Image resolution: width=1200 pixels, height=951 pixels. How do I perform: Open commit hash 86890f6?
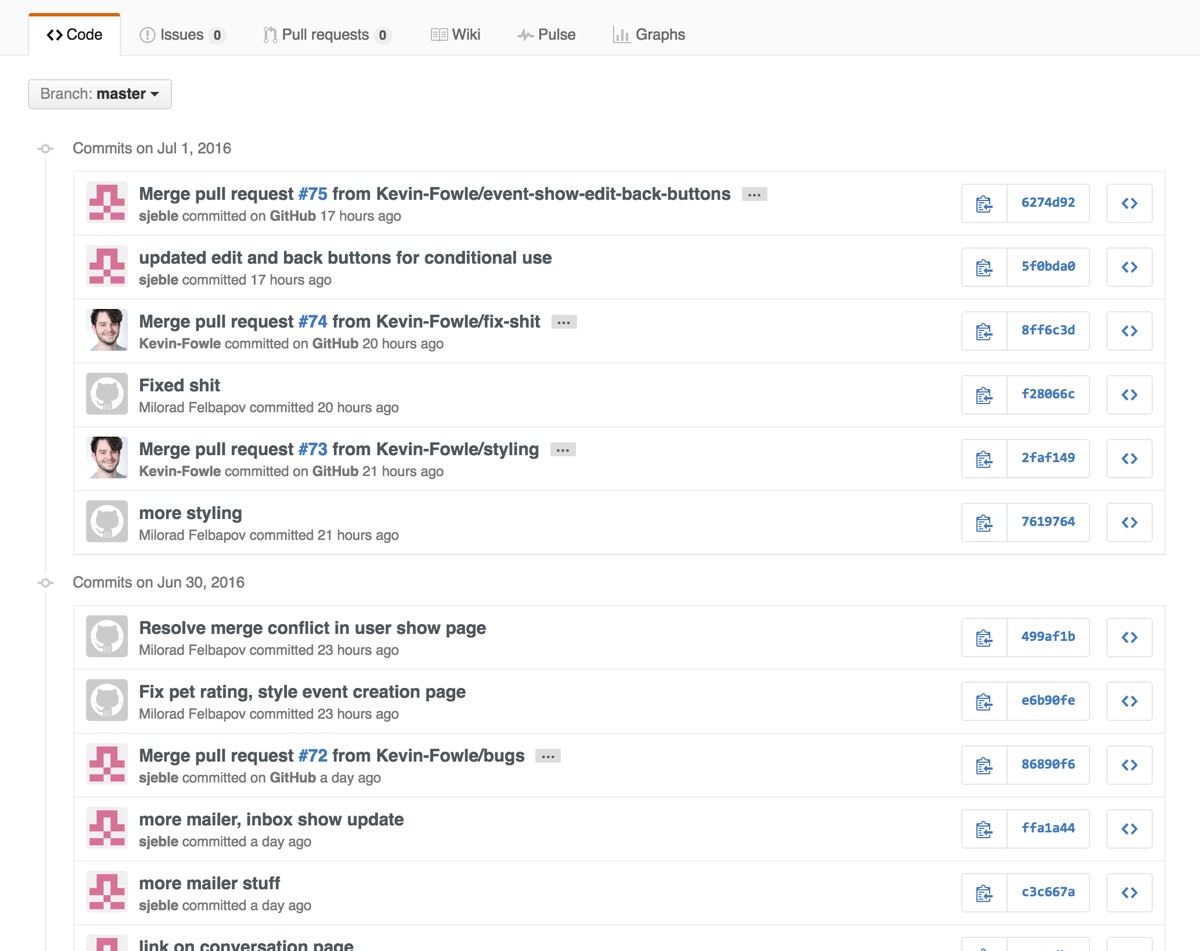click(x=1048, y=764)
